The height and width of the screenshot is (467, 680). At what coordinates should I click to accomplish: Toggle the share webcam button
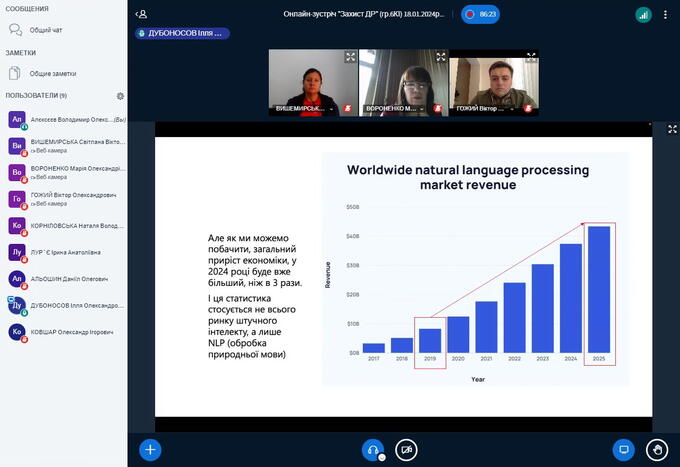[x=406, y=449]
